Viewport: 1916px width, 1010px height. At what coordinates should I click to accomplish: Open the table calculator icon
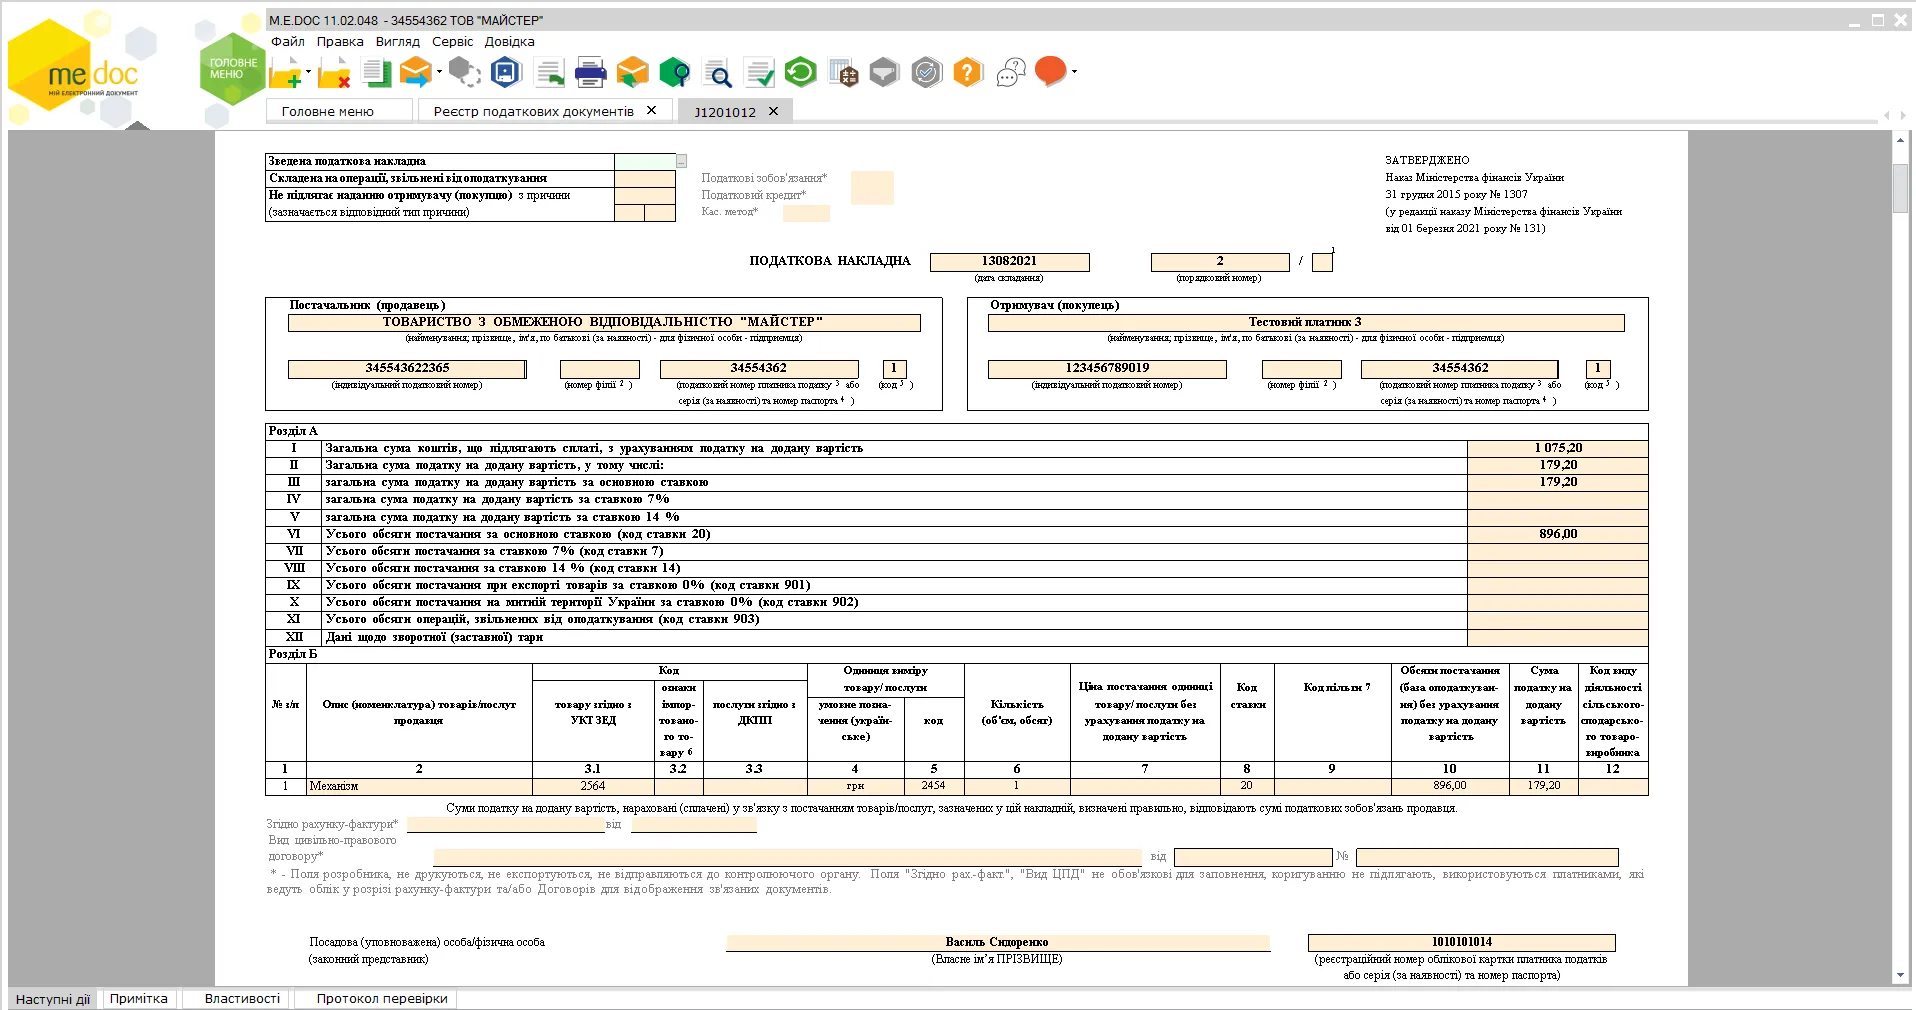coord(843,72)
